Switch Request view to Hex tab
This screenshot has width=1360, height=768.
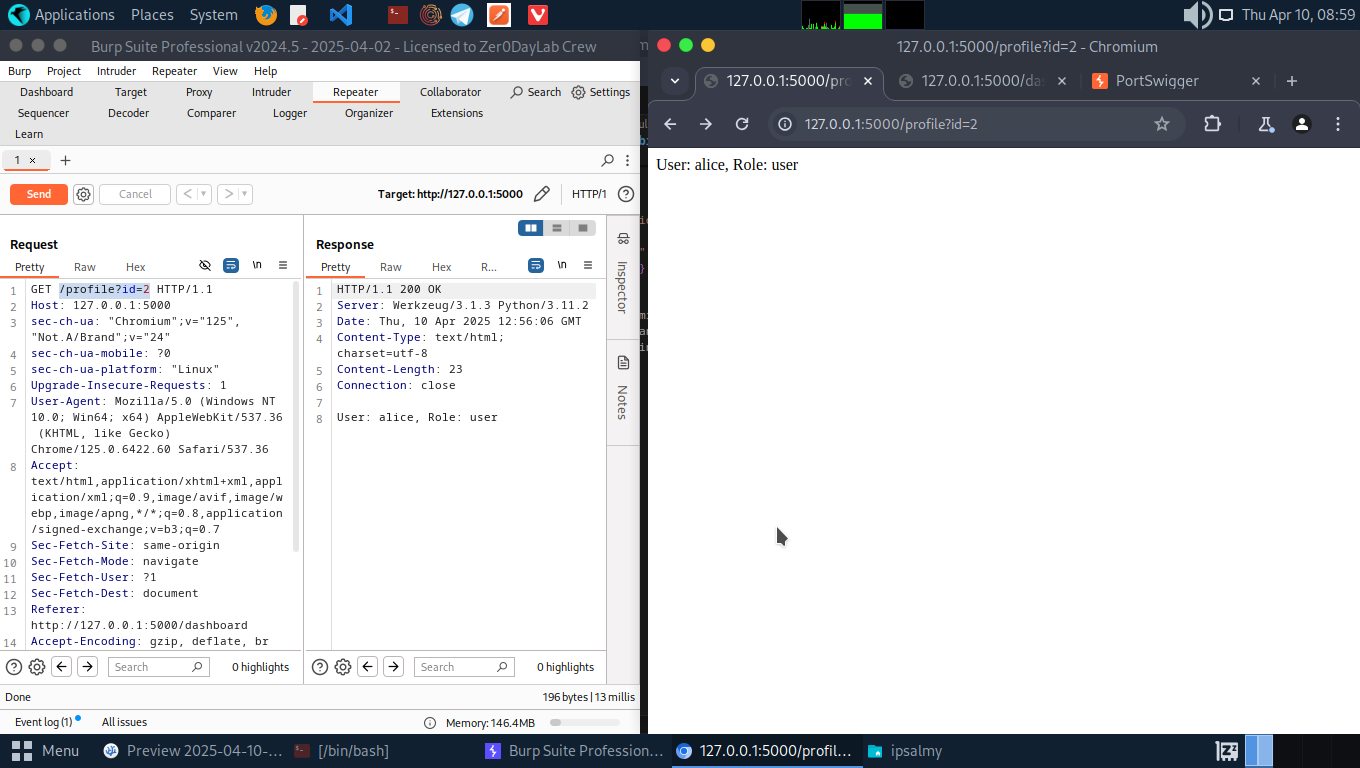tap(136, 267)
